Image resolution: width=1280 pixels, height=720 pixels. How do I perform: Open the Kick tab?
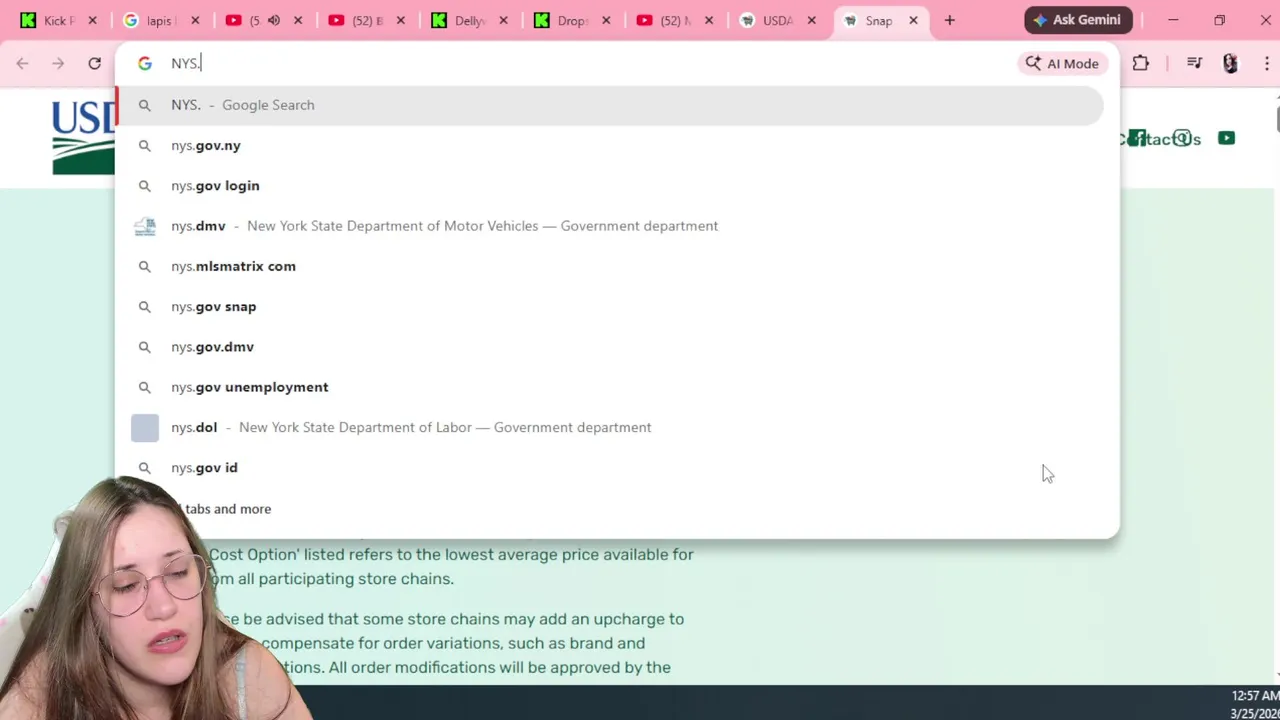[58, 20]
